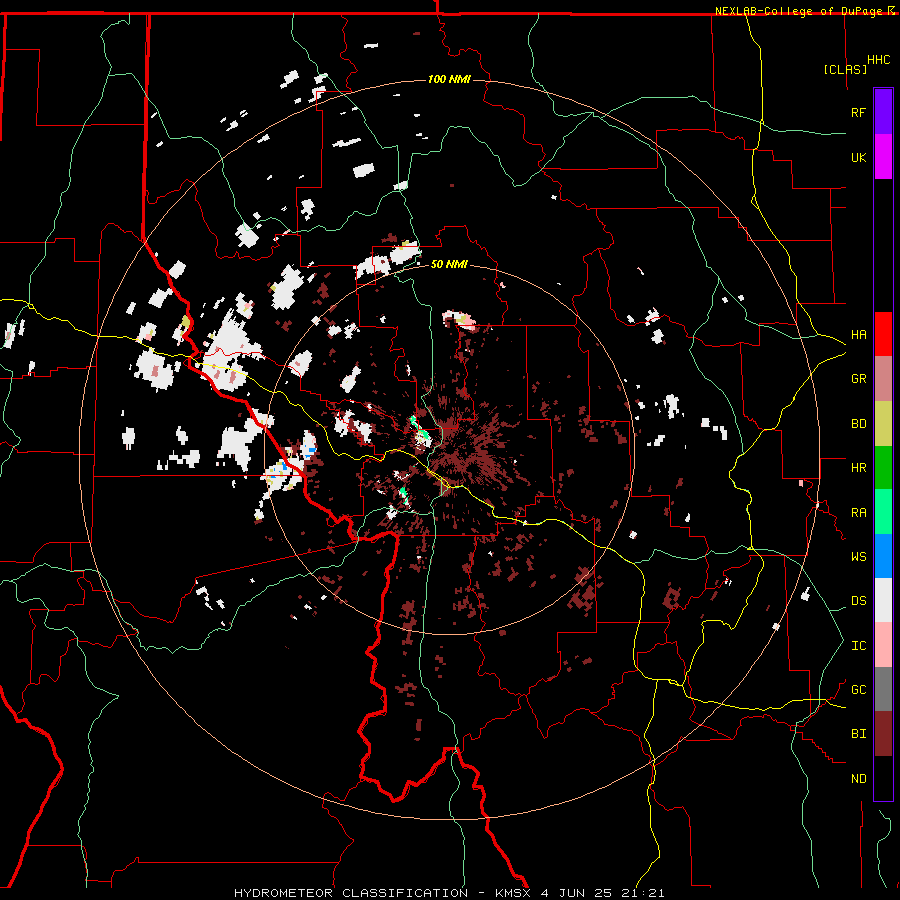Pick the dark green HR legend swatch

click(883, 467)
